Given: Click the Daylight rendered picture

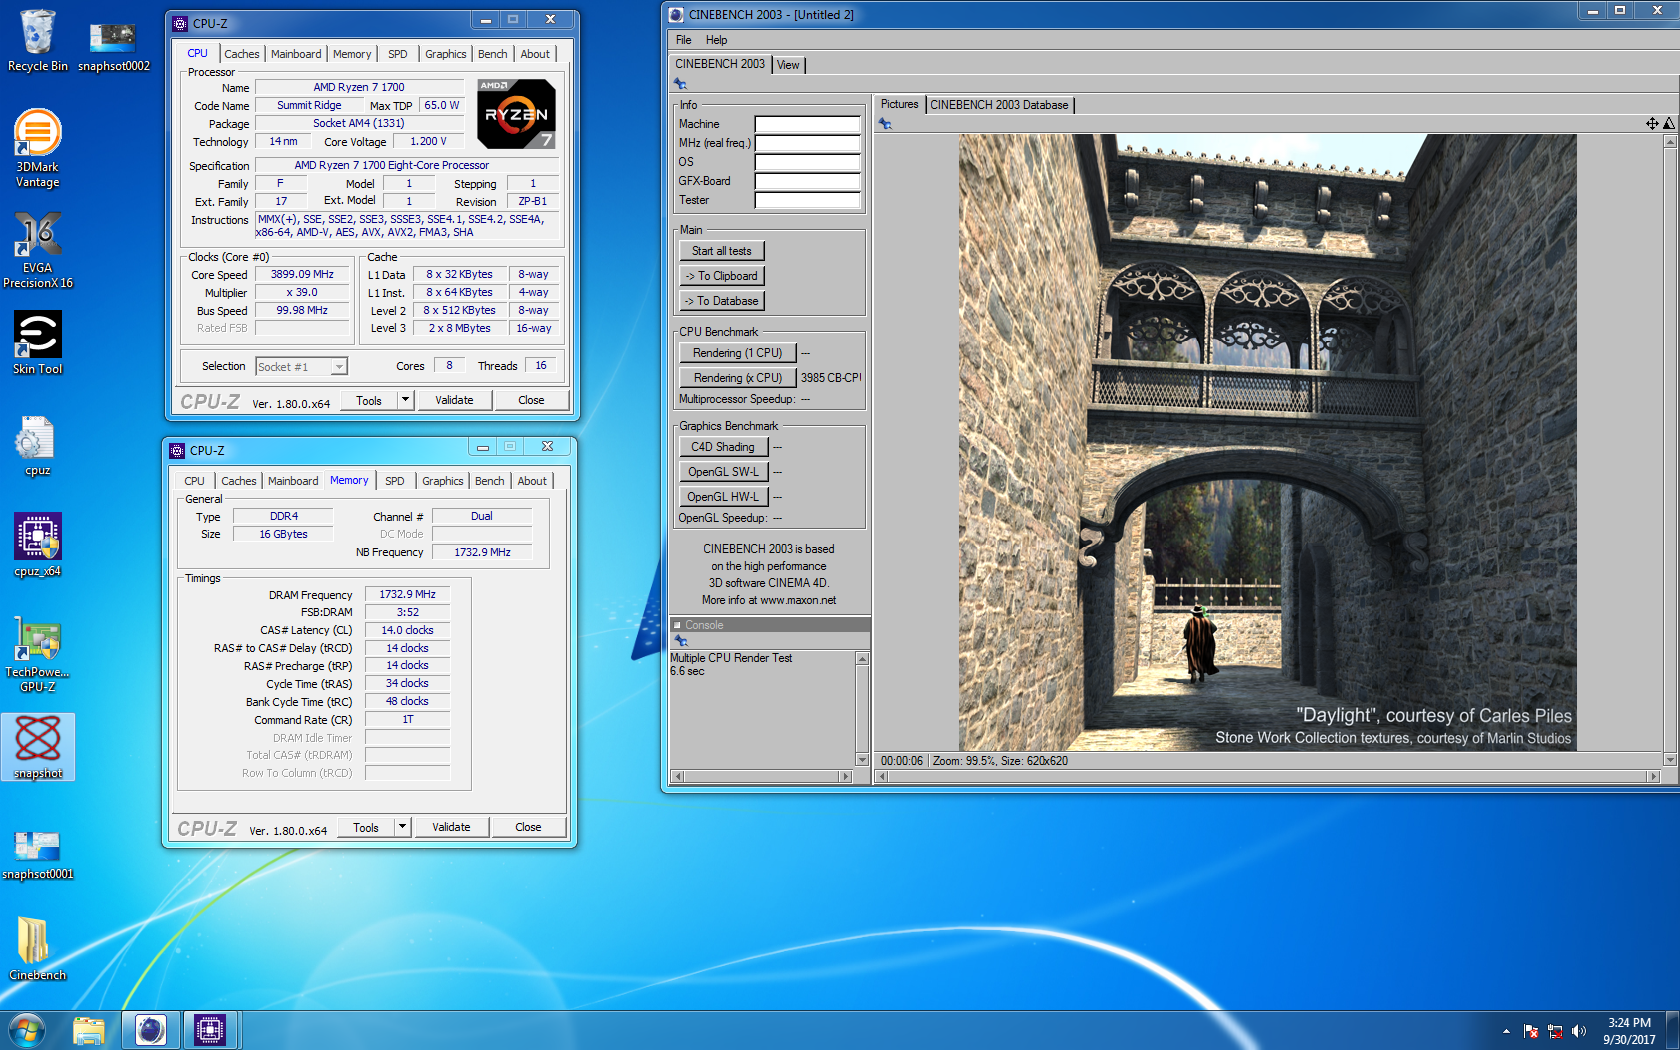Looking at the screenshot, I should point(1267,442).
